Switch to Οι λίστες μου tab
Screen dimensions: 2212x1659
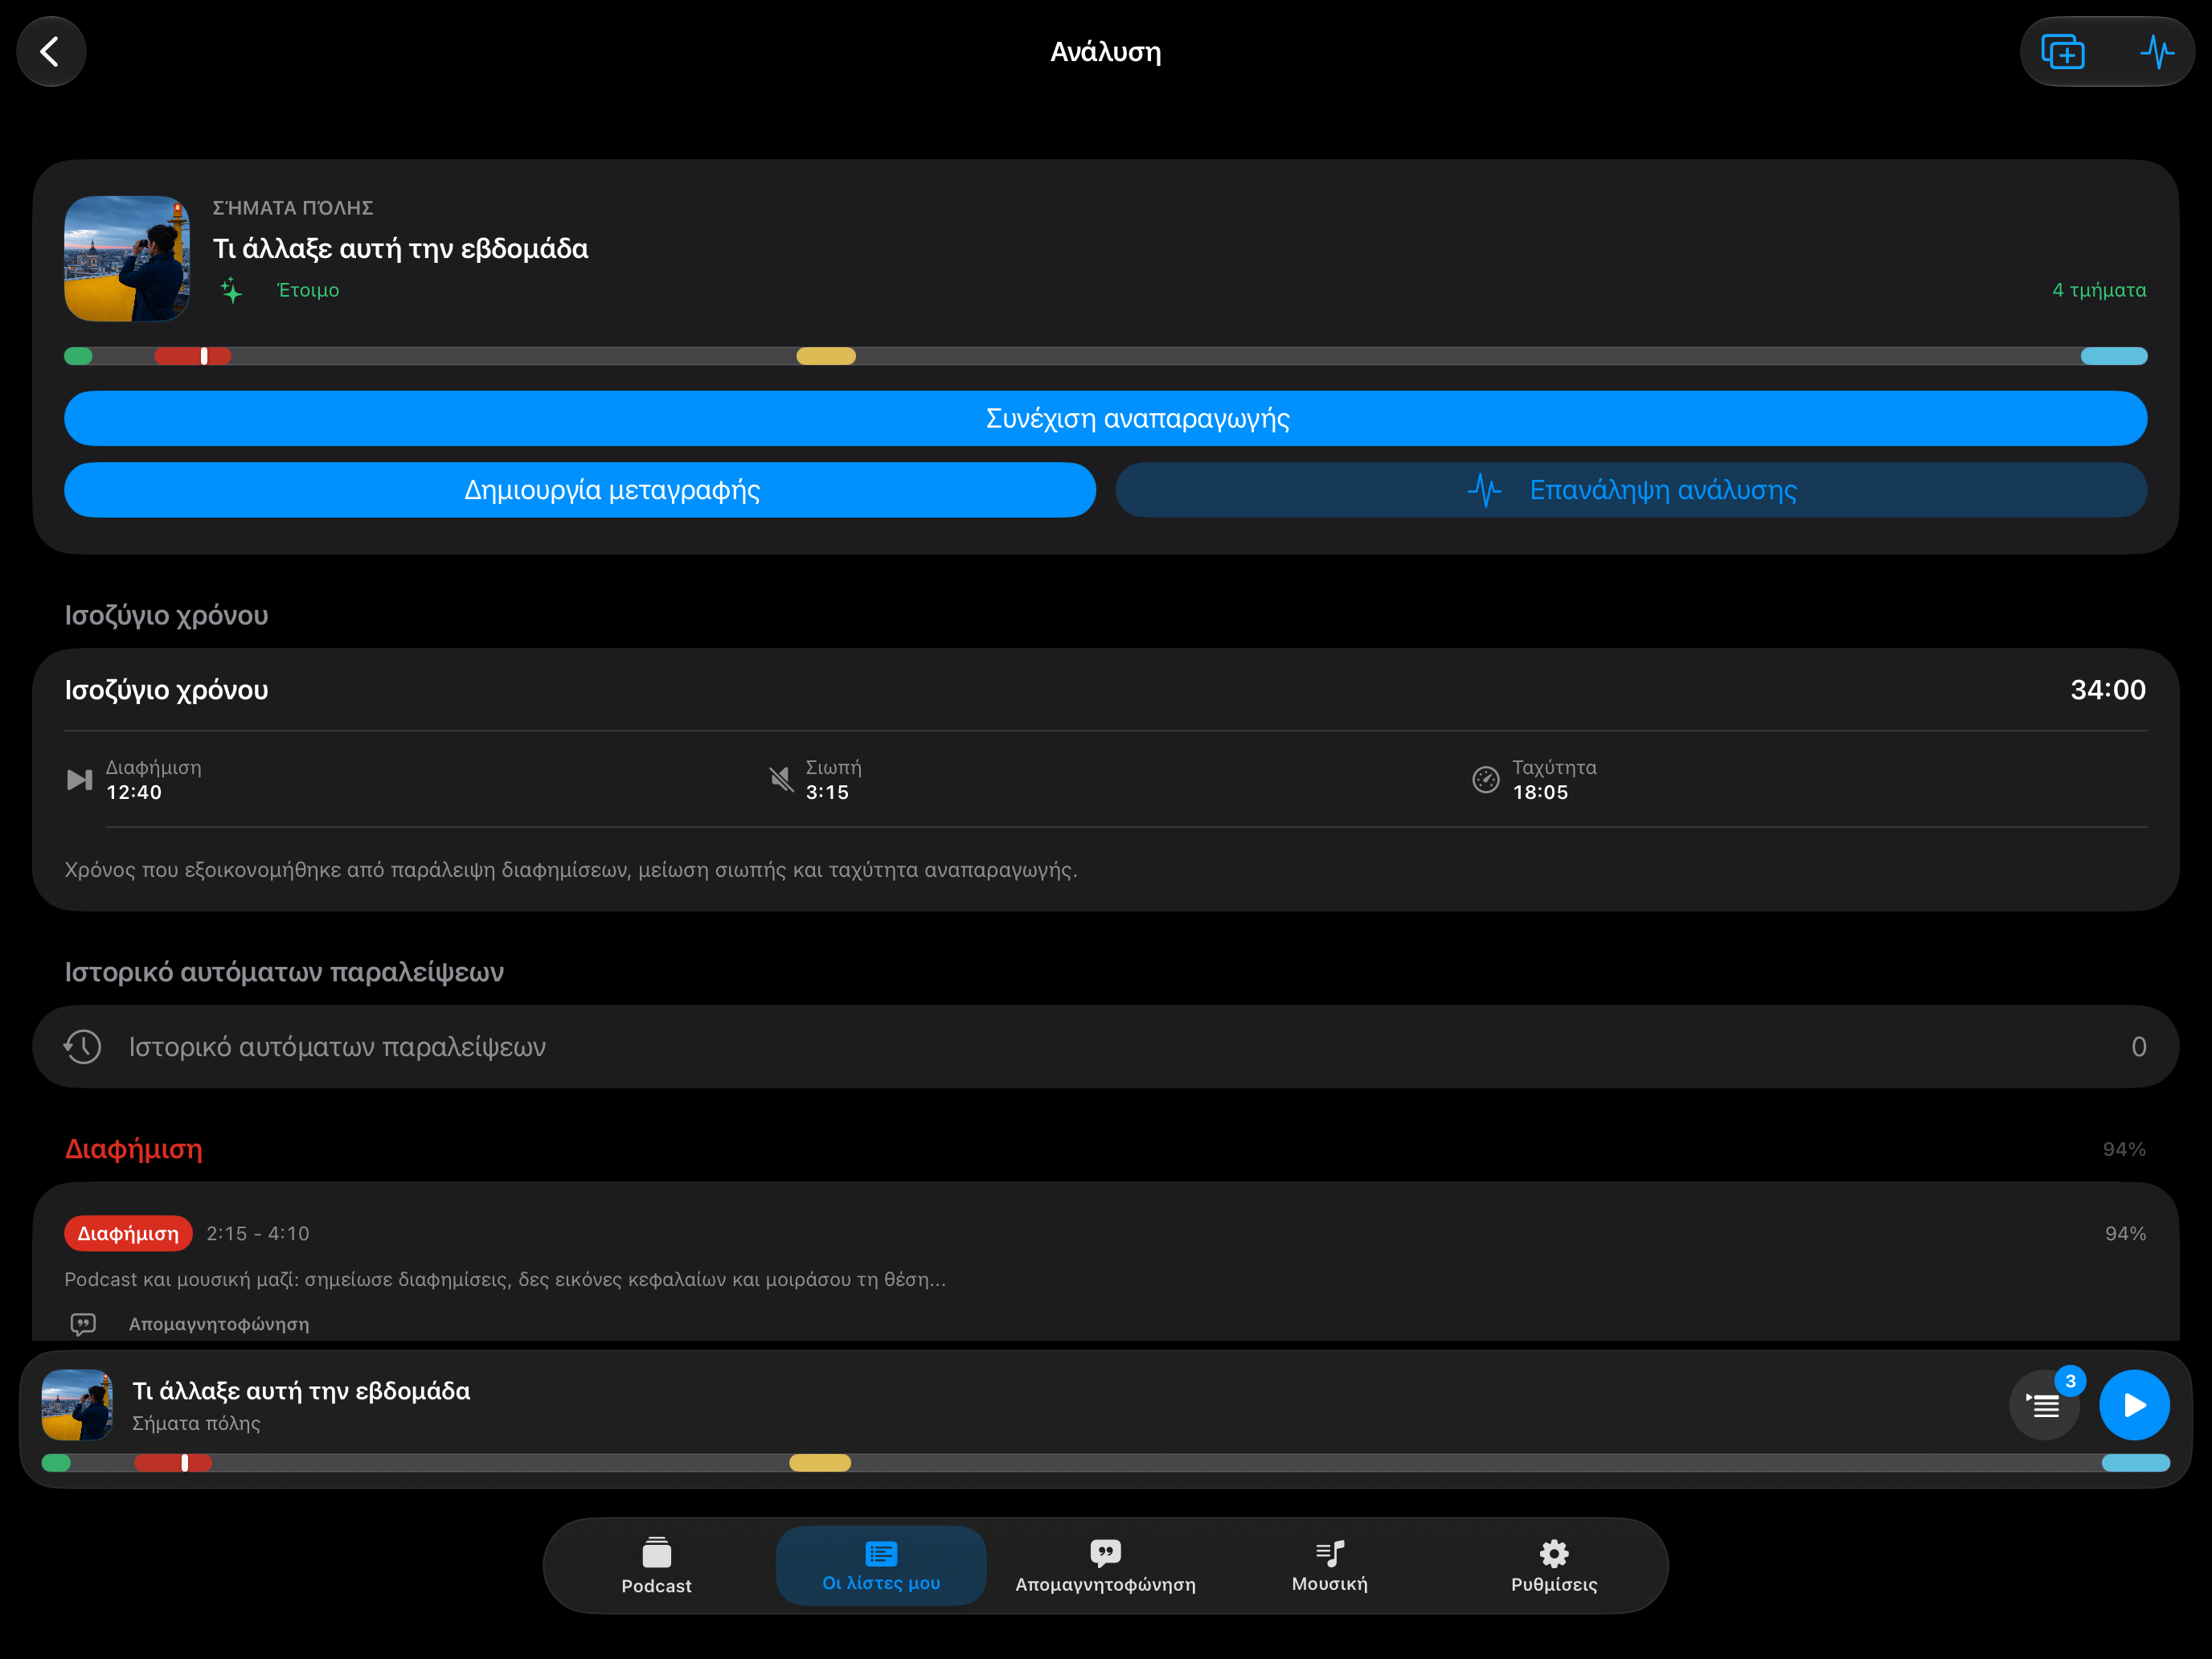pyautogui.click(x=881, y=1565)
